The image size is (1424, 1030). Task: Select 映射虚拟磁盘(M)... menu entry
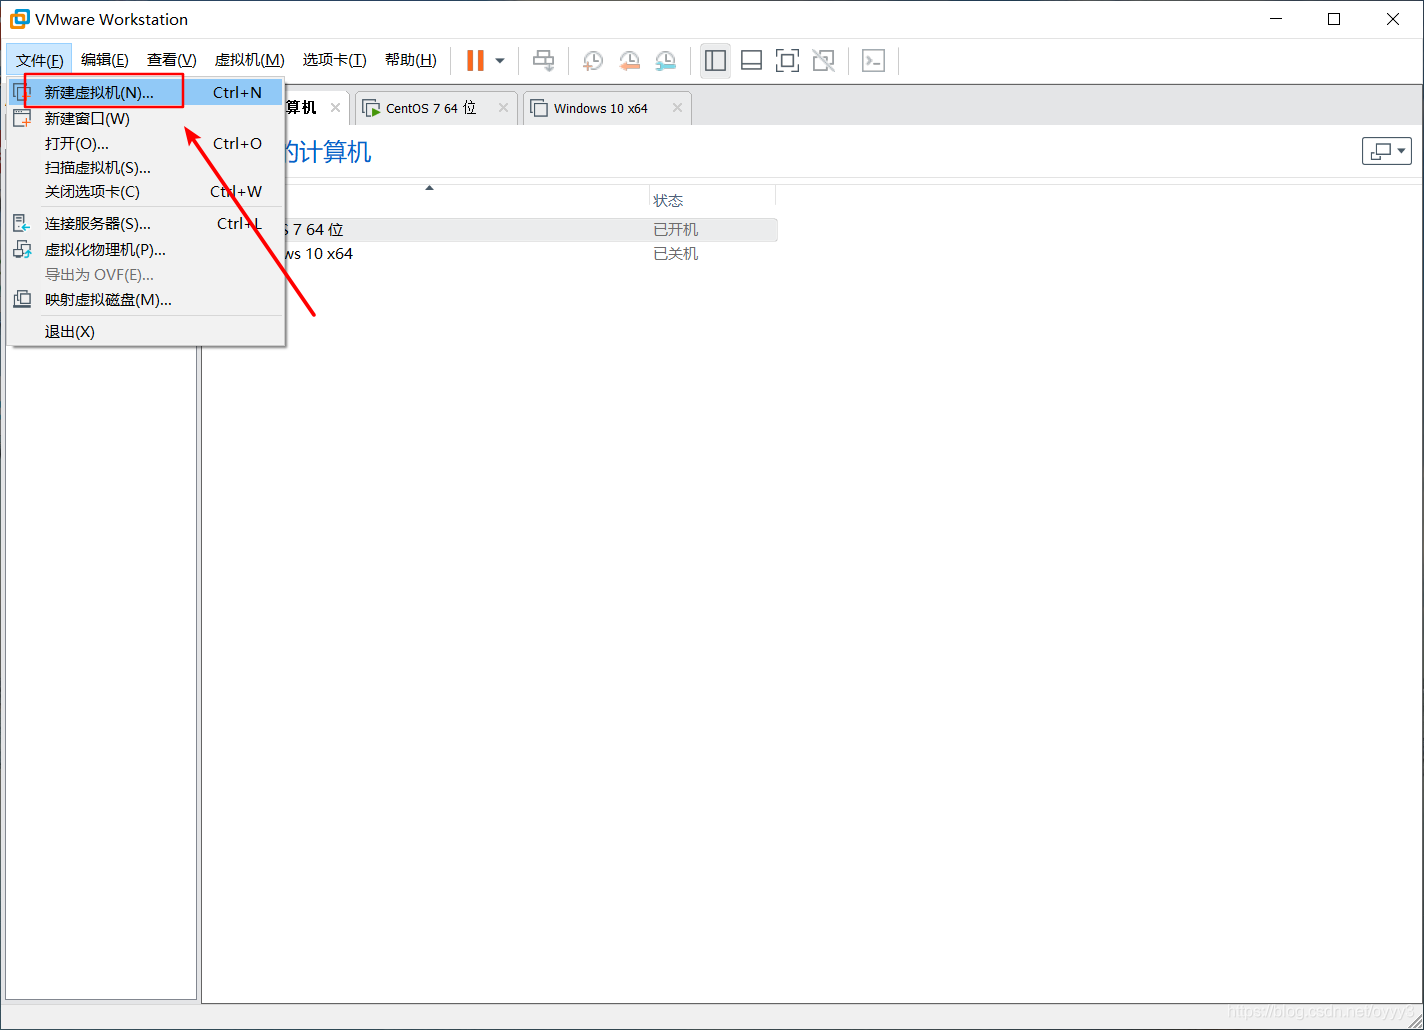pos(145,299)
